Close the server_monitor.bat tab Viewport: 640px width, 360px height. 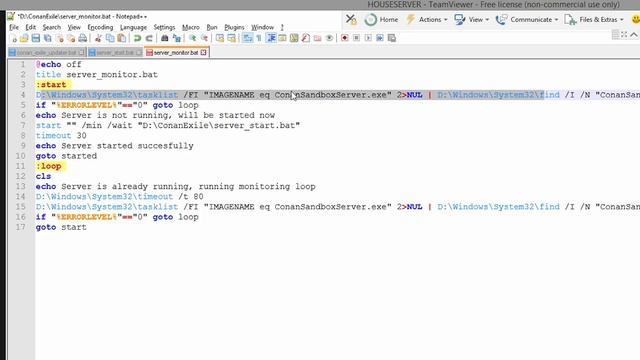[204, 53]
